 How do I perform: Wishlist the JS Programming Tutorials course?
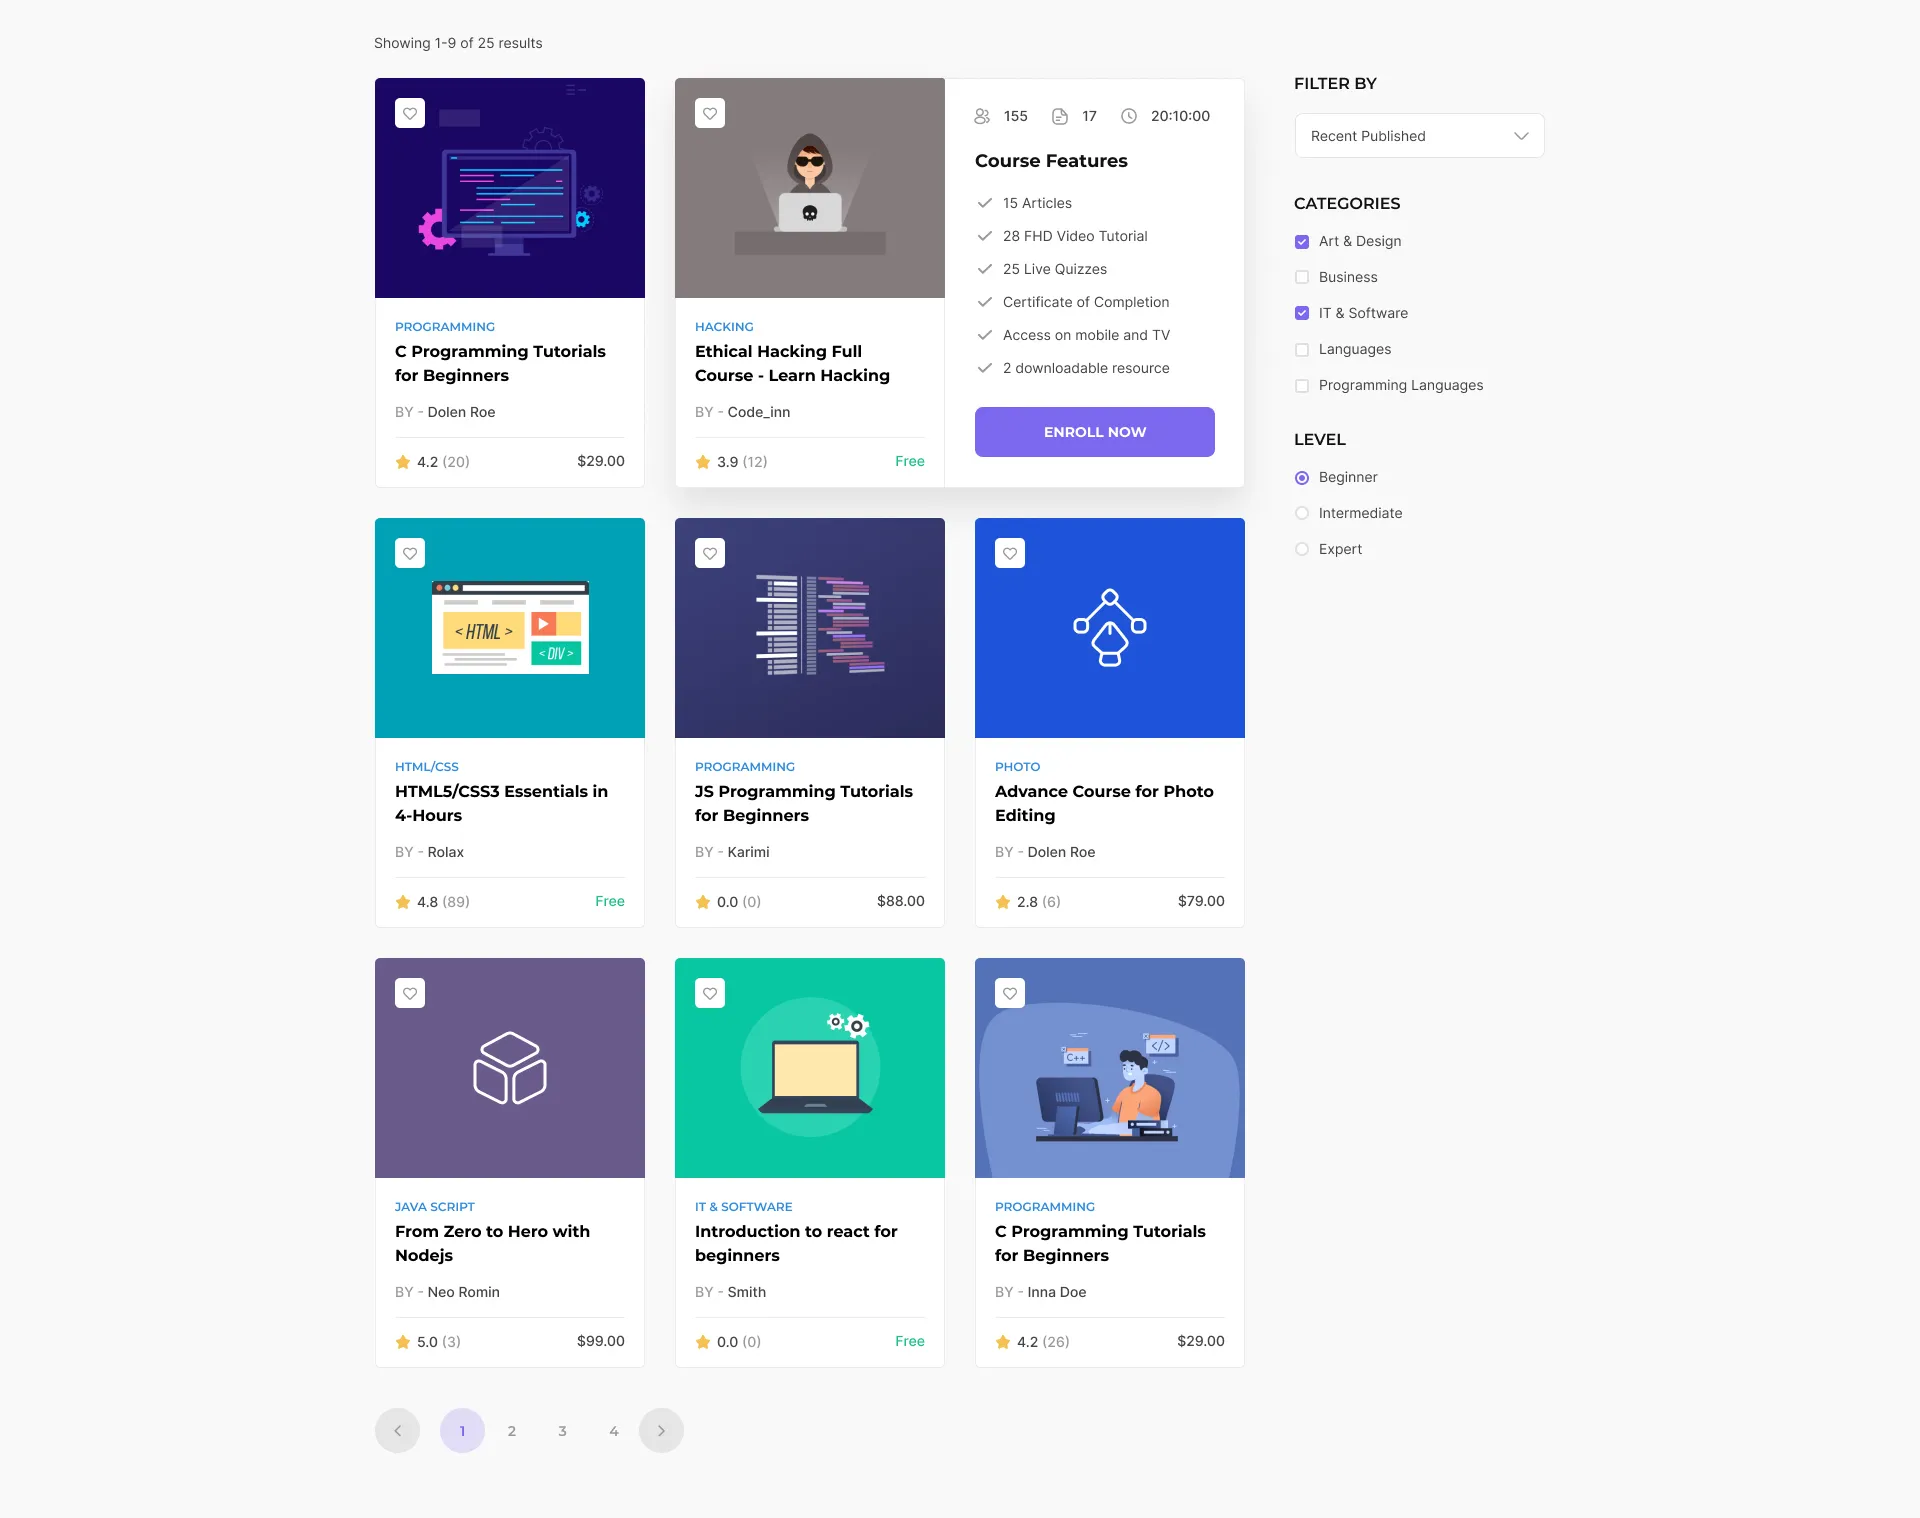(x=710, y=553)
